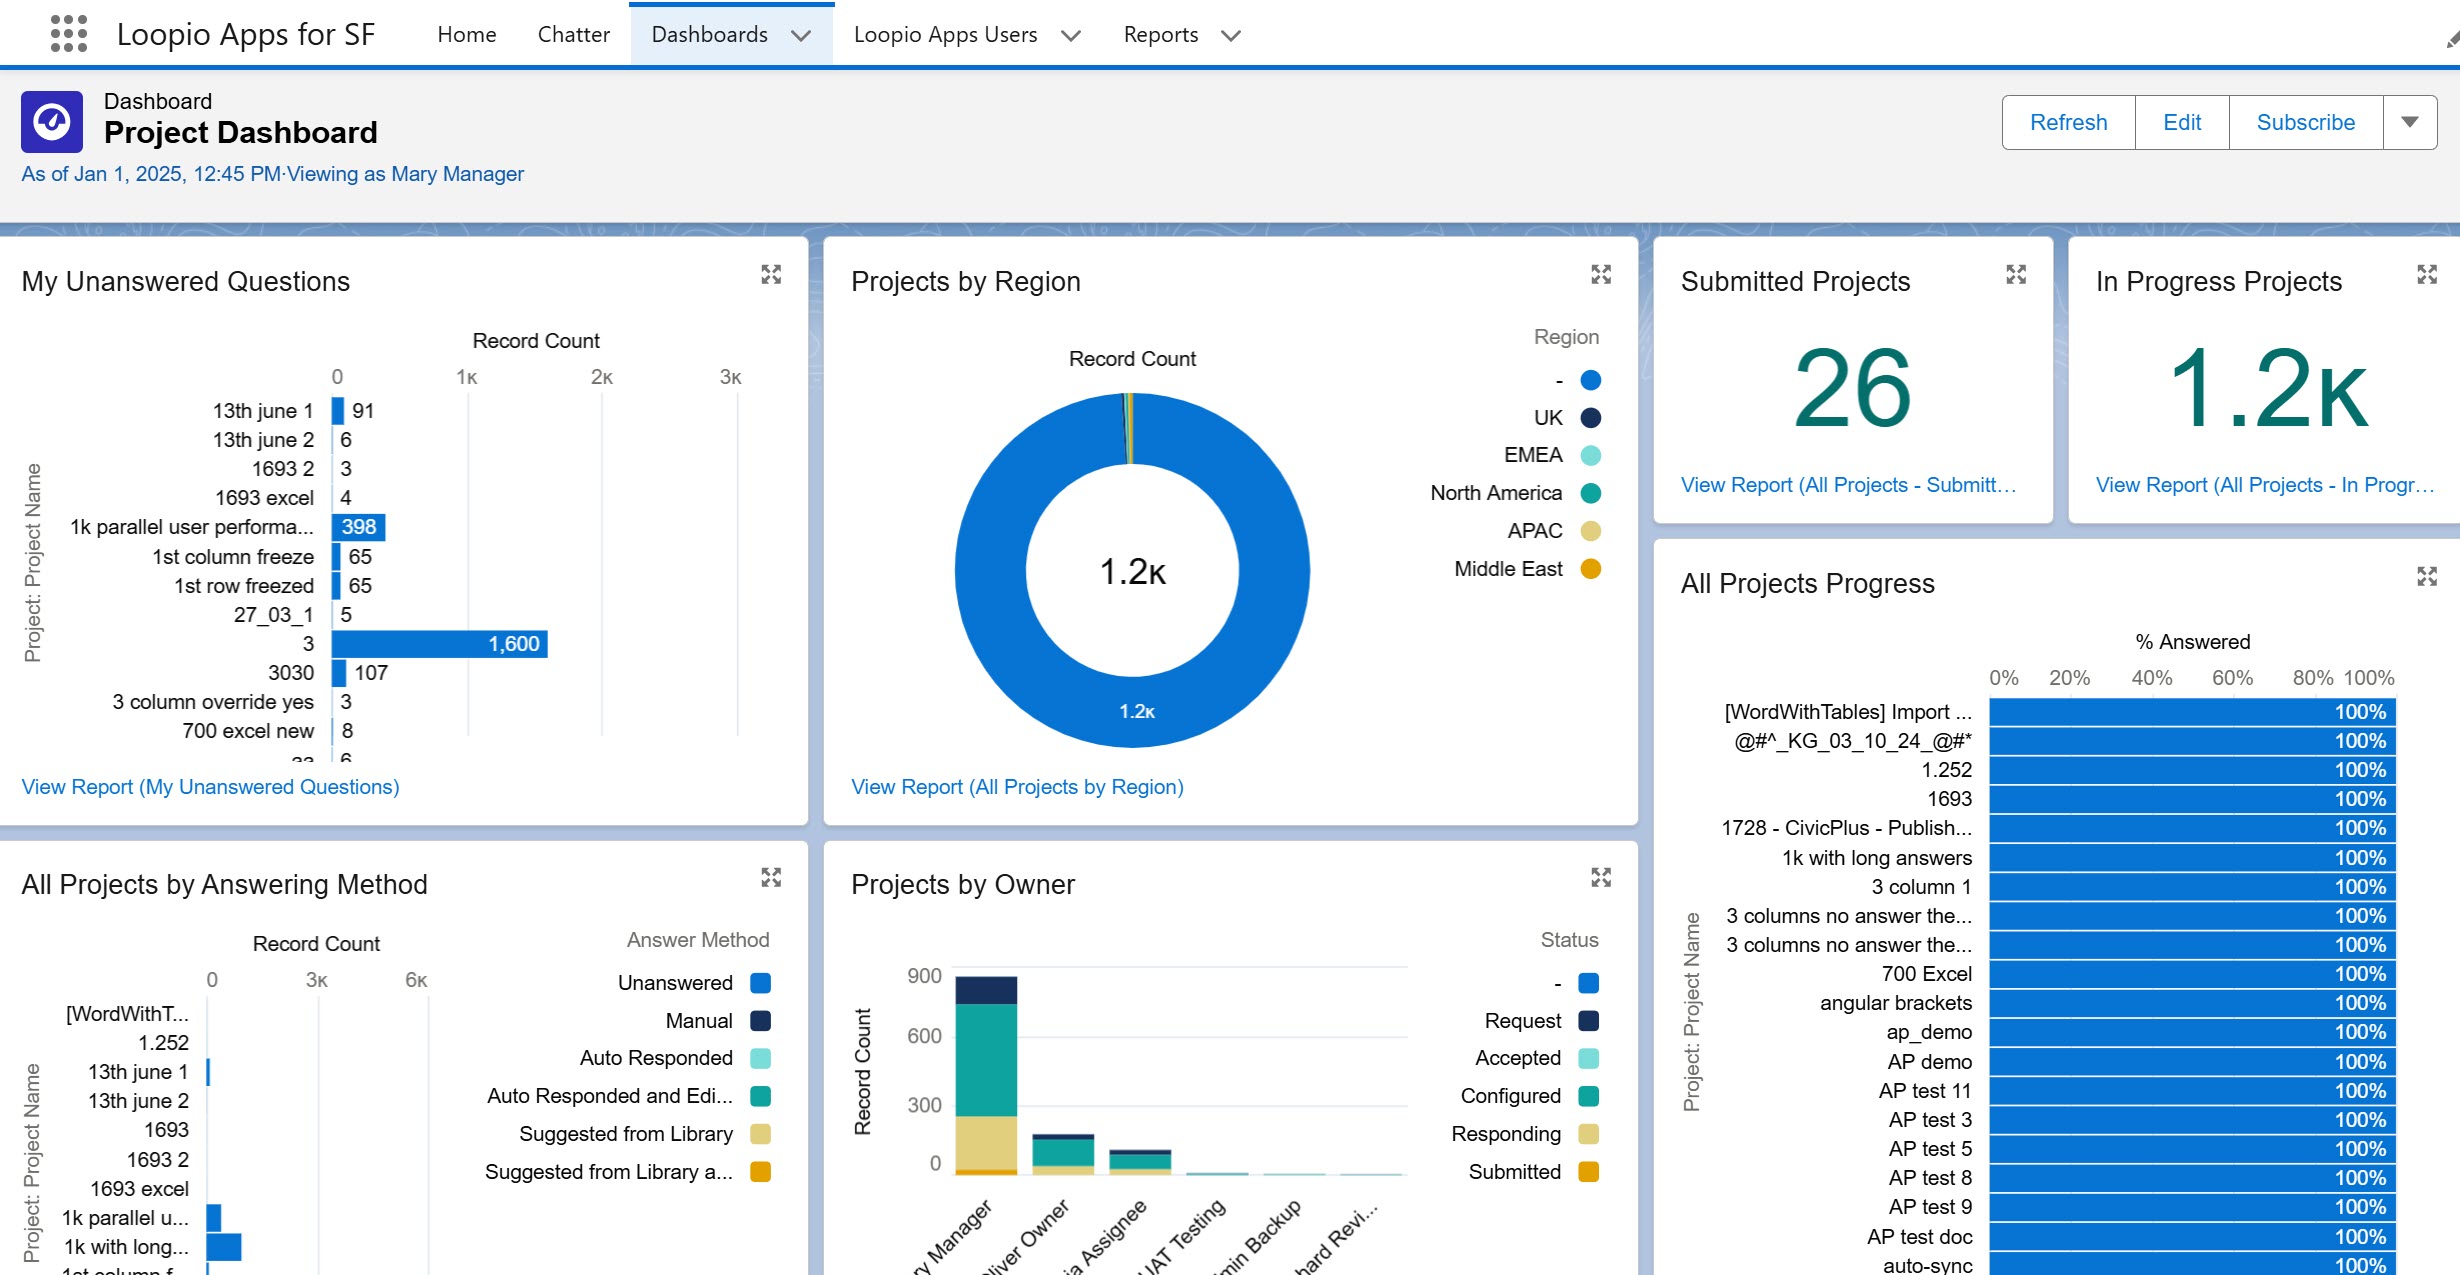Image resolution: width=2460 pixels, height=1275 pixels.
Task: Click the EMEA region legend swatch
Action: pos(1591,455)
